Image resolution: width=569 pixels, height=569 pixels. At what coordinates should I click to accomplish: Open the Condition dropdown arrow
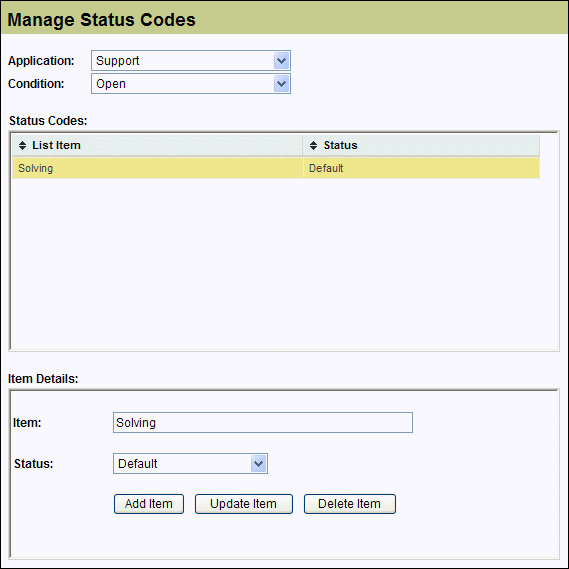[x=281, y=84]
